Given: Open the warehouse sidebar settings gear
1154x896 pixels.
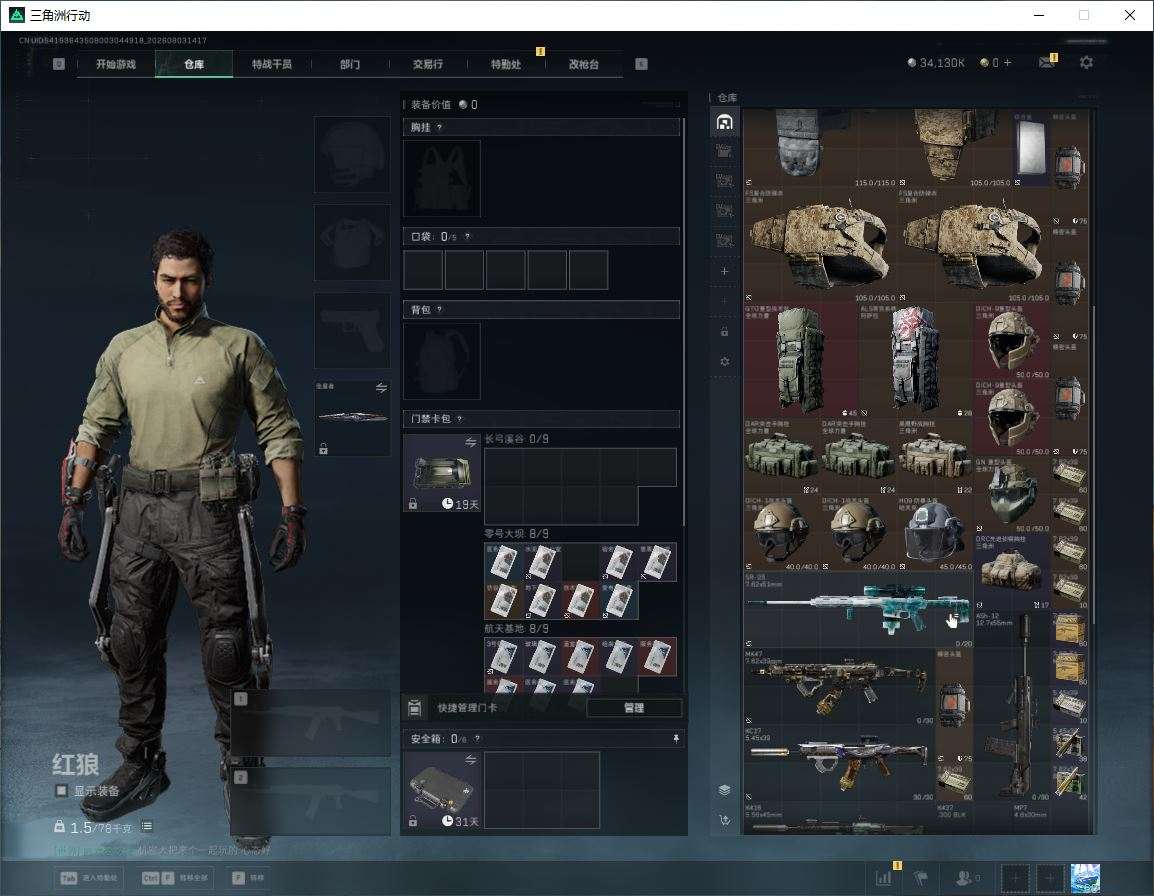Looking at the screenshot, I should point(724,361).
